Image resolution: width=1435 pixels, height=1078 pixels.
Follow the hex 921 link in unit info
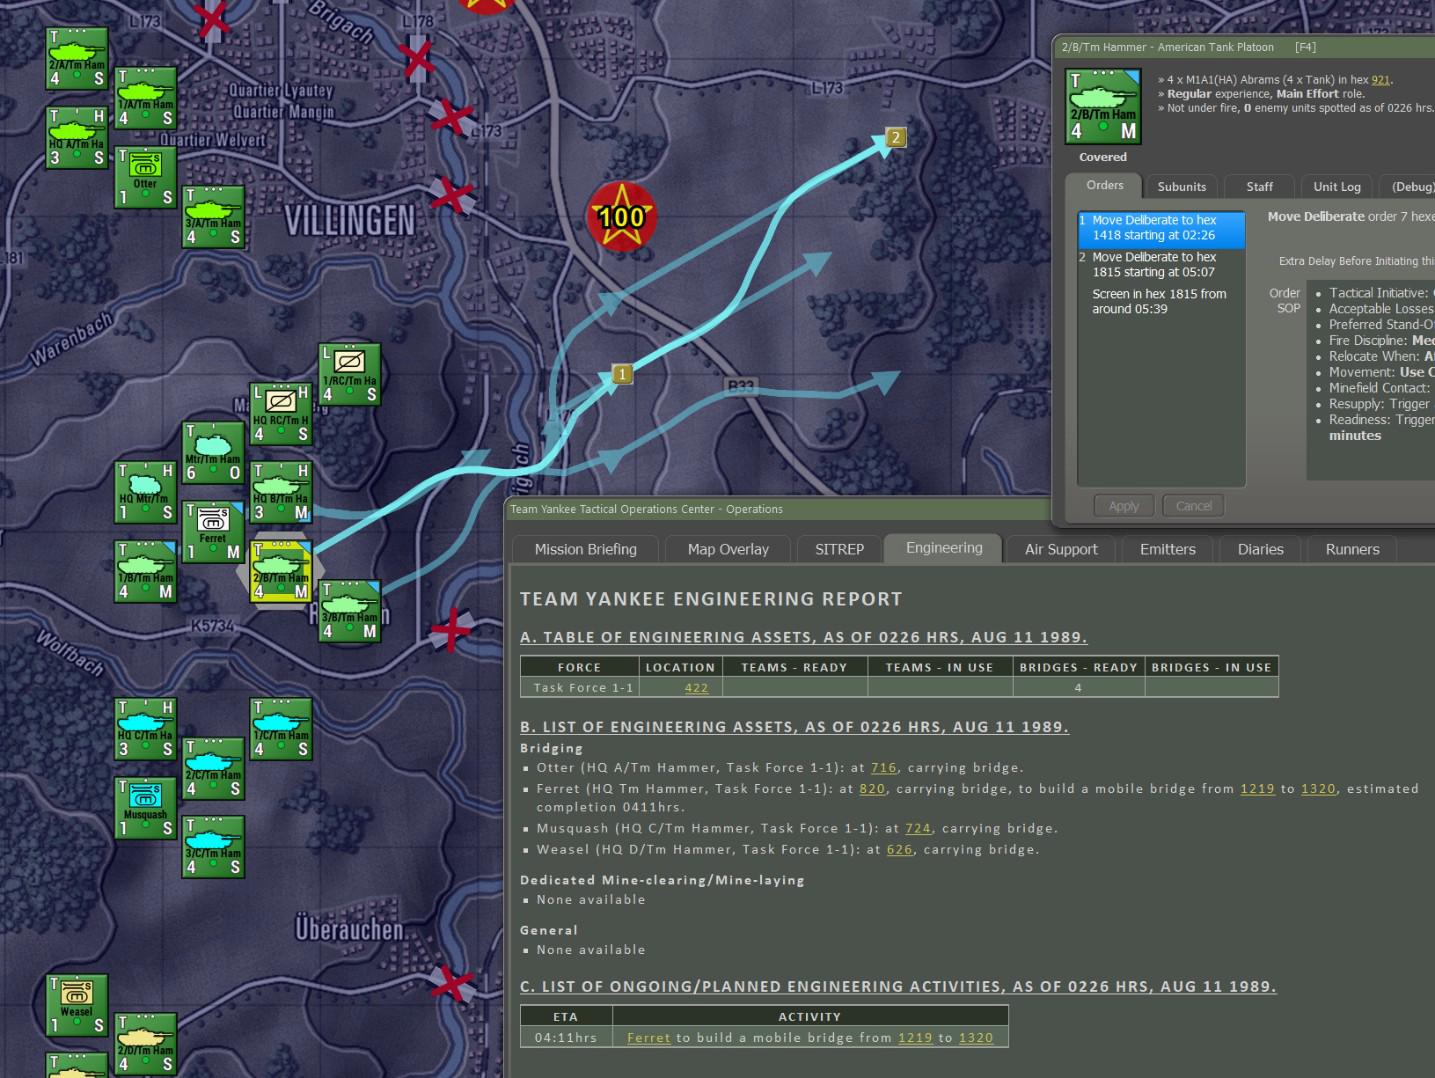coord(1380,80)
